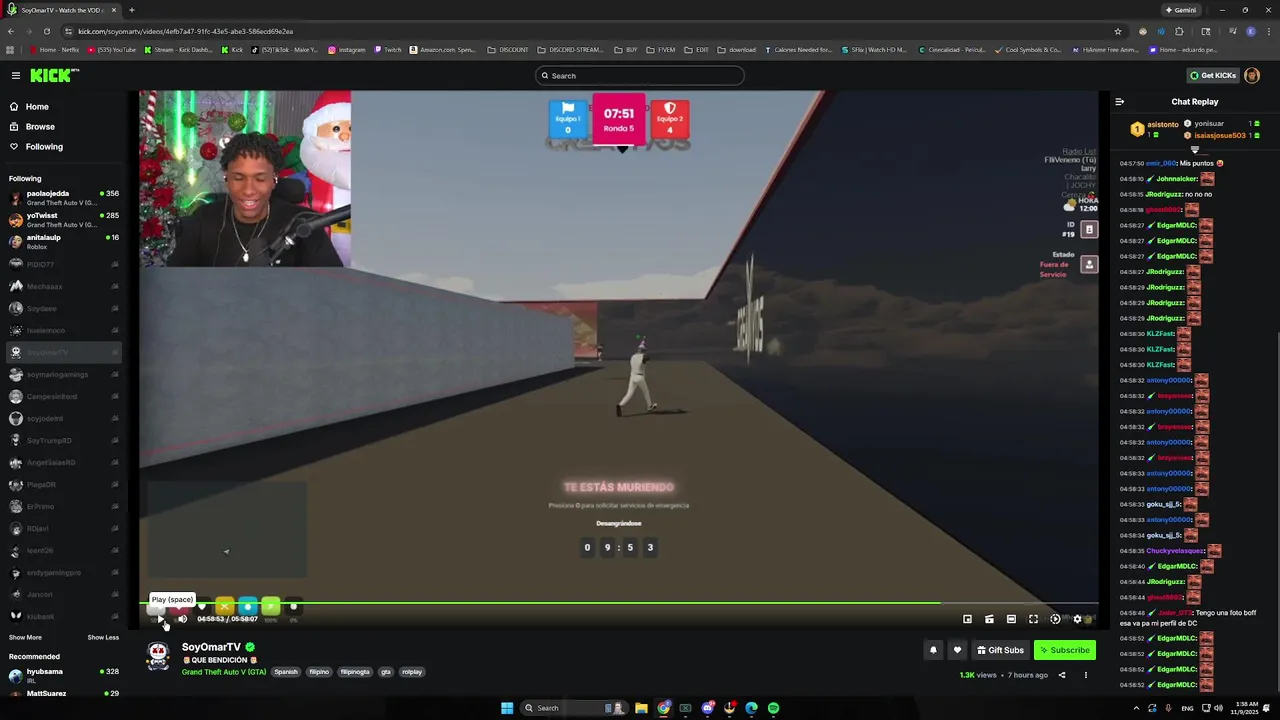The image size is (1280, 720).
Task: Open offline channel RDjavi
Action: tap(64, 528)
